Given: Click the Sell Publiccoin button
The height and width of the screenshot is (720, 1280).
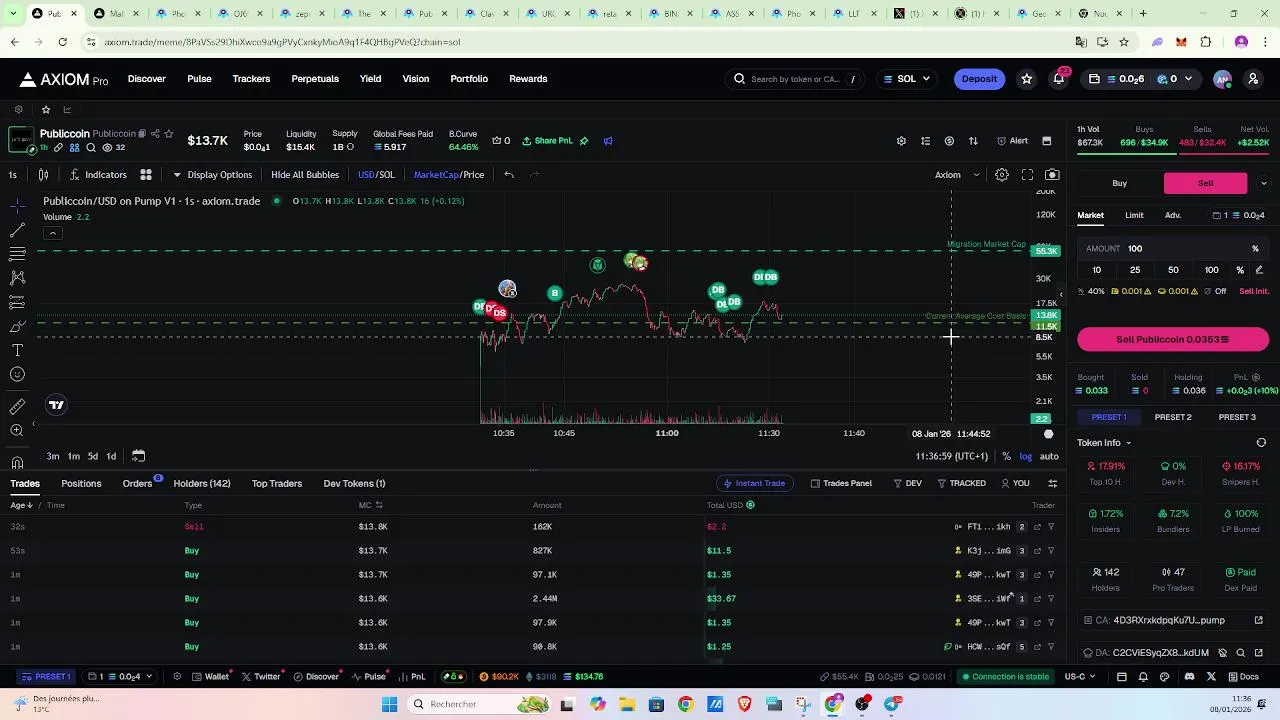Looking at the screenshot, I should pos(1173,339).
